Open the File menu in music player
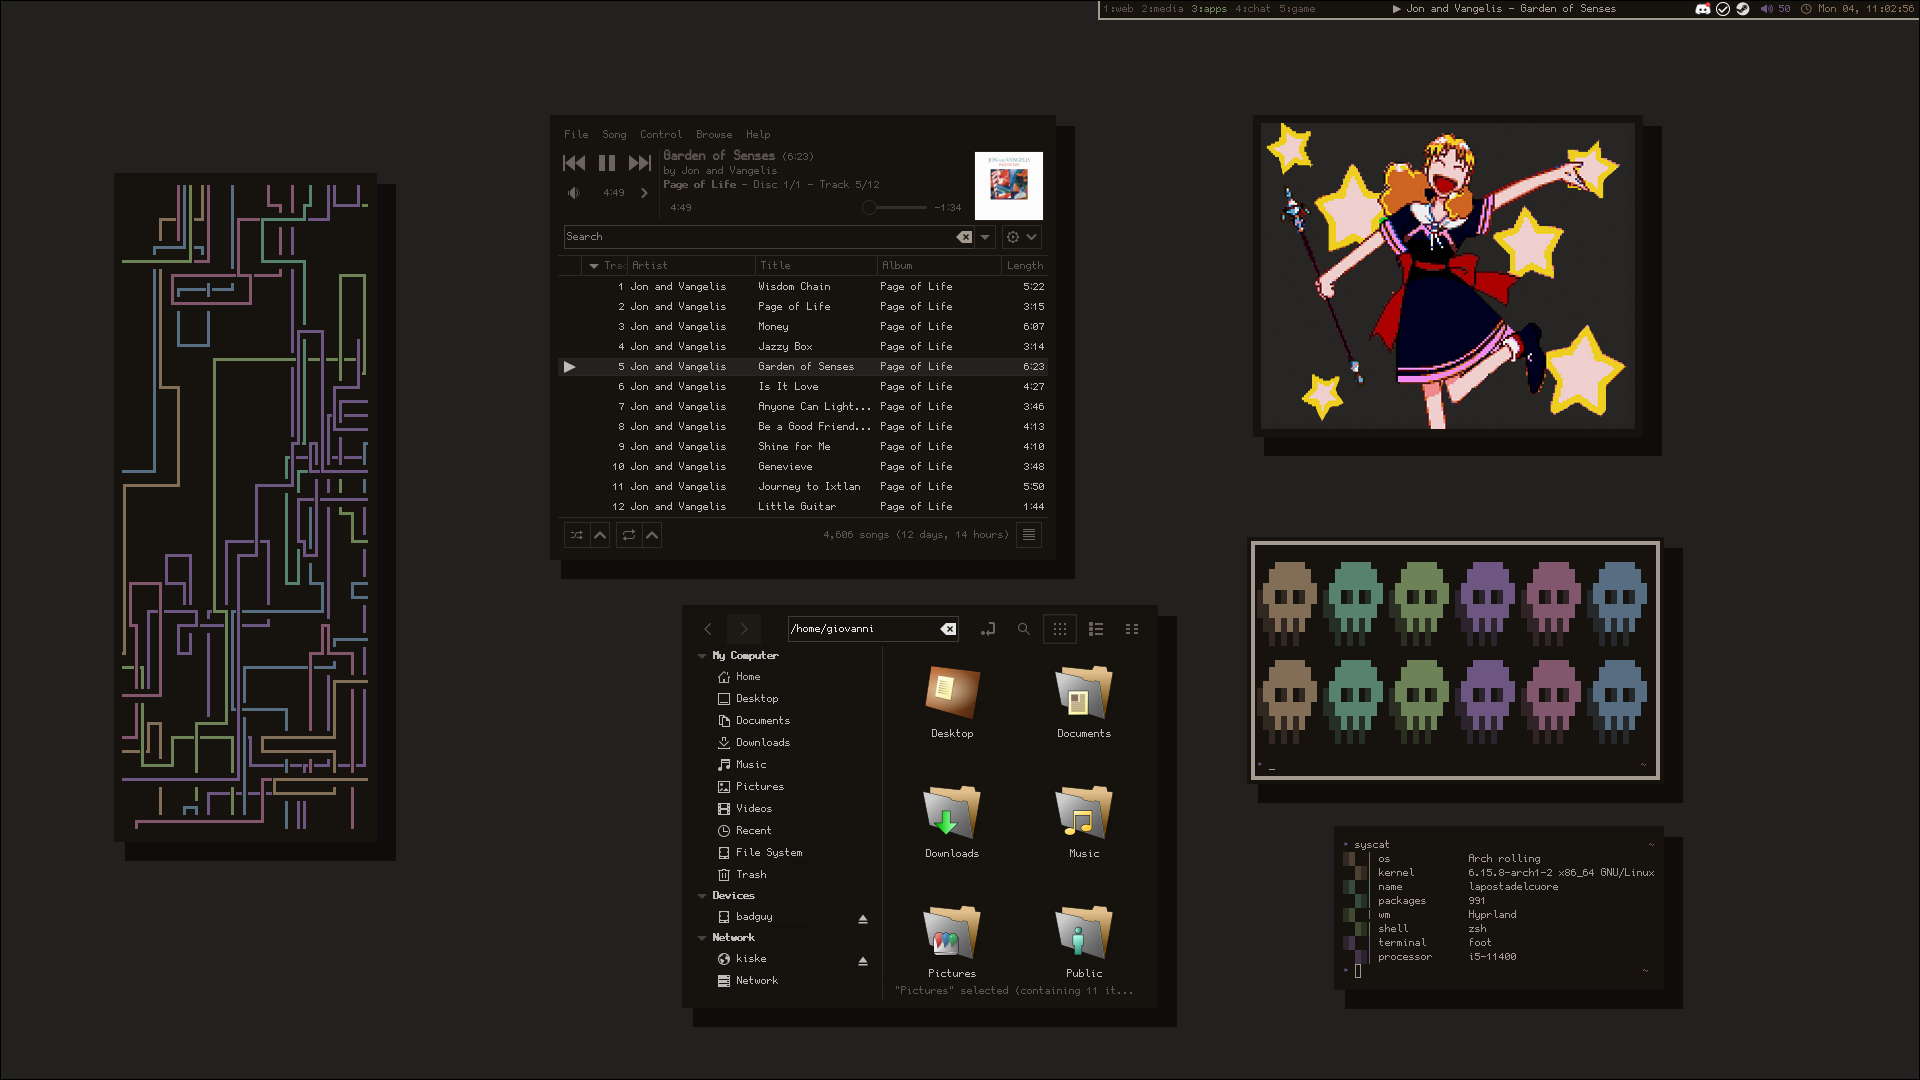Screen dimensions: 1920x1080 point(576,134)
